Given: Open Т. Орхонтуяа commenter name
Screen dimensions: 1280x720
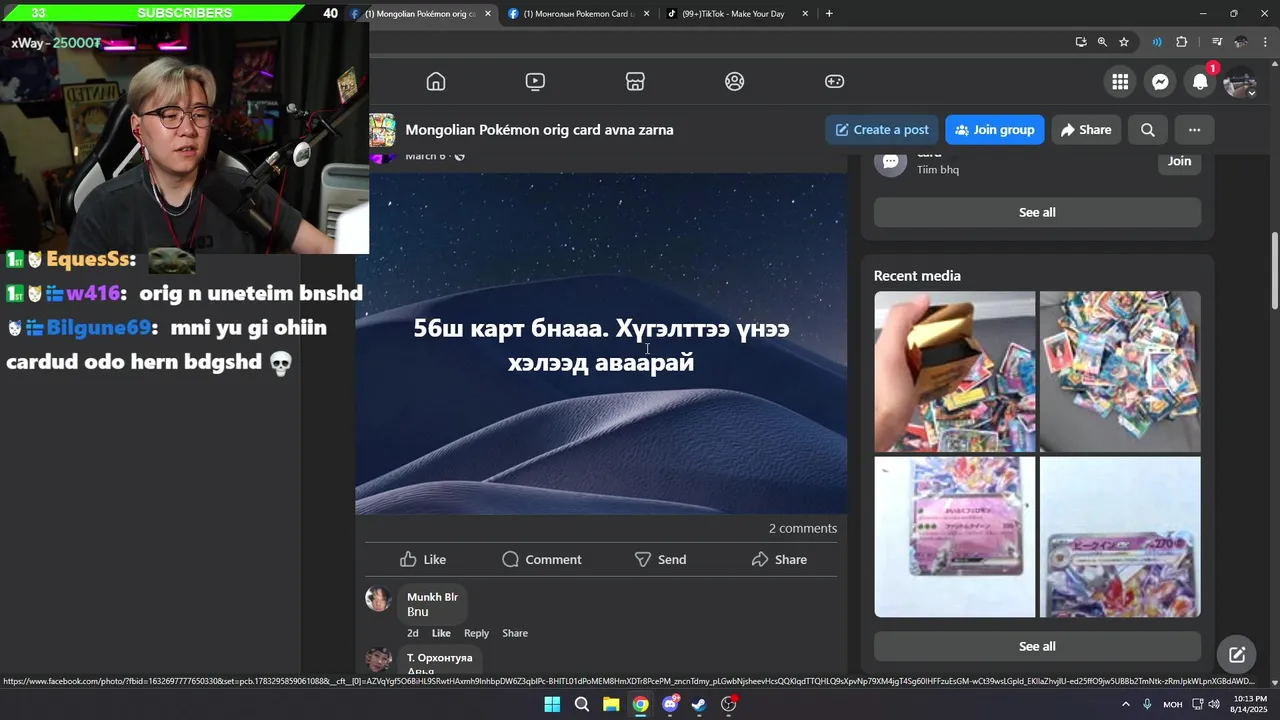Looking at the screenshot, I should tap(439, 658).
